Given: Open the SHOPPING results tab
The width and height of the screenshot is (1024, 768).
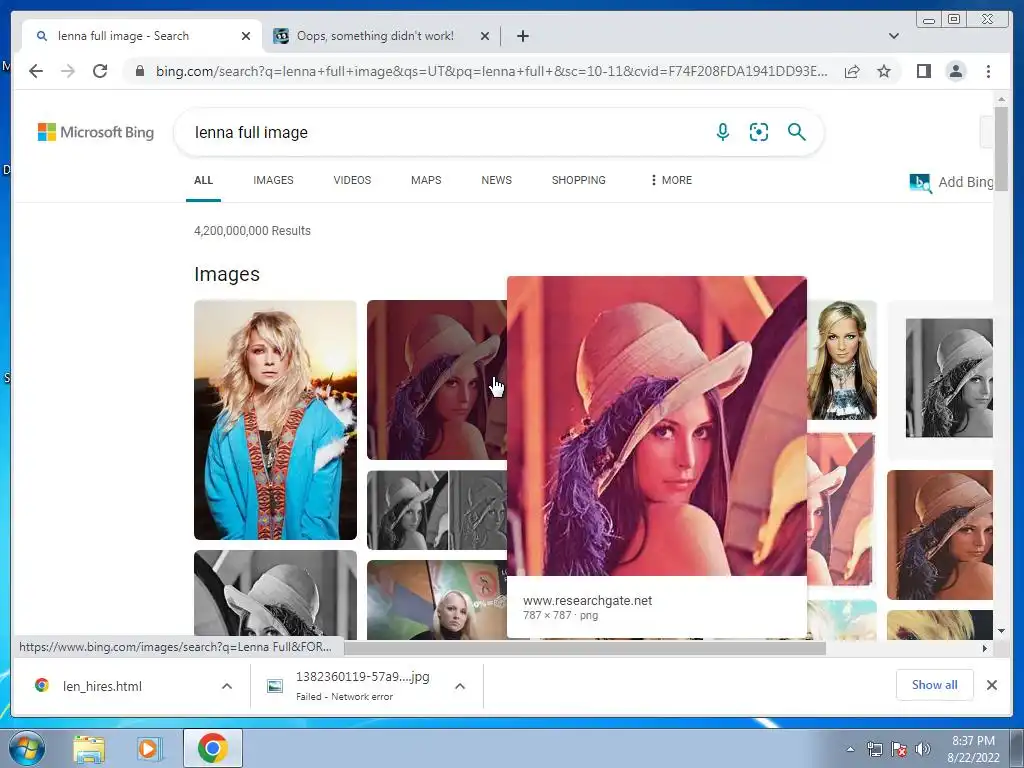Looking at the screenshot, I should tap(579, 180).
